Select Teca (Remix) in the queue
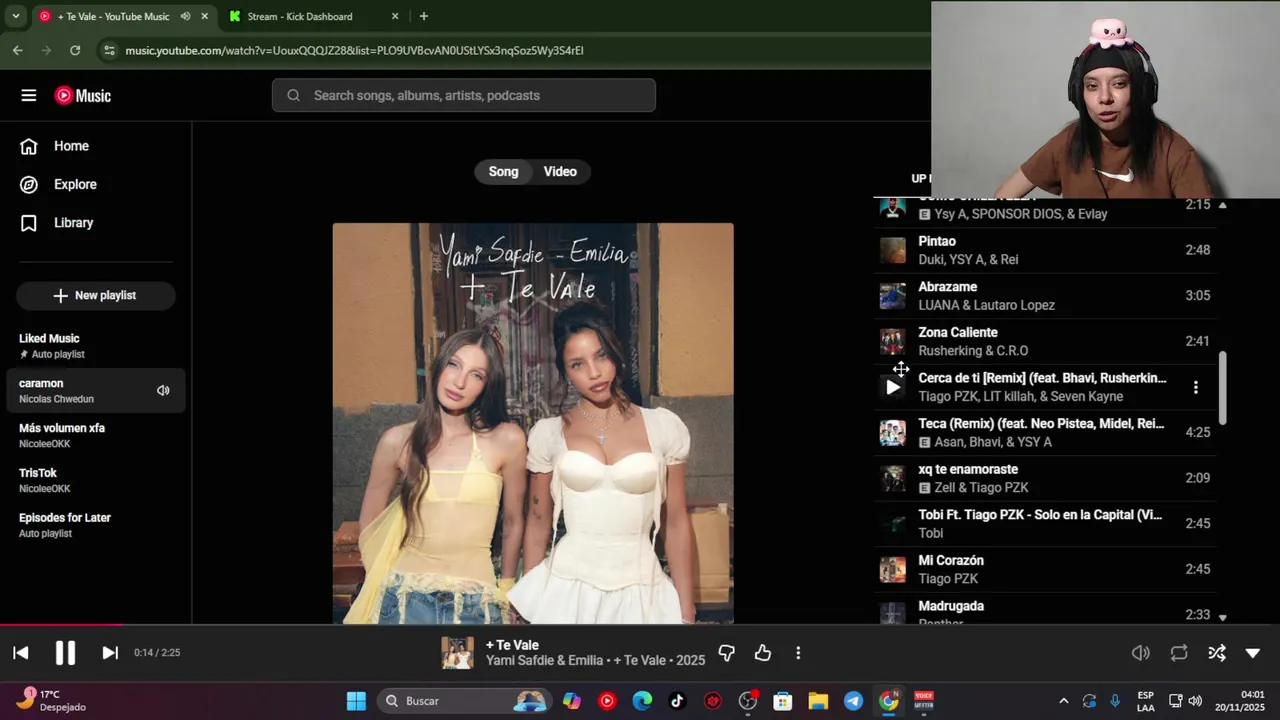This screenshot has width=1280, height=720. [1045, 433]
